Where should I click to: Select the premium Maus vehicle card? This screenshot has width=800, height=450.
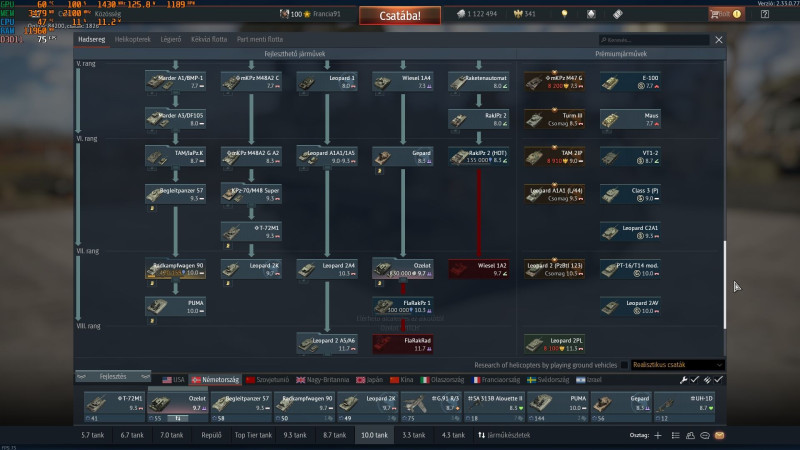click(630, 119)
